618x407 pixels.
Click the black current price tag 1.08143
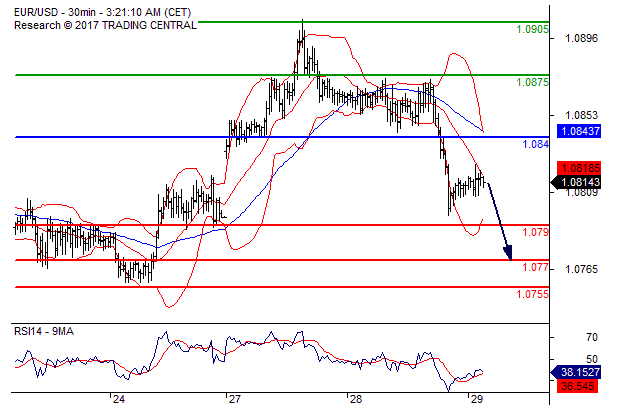pyautogui.click(x=576, y=182)
